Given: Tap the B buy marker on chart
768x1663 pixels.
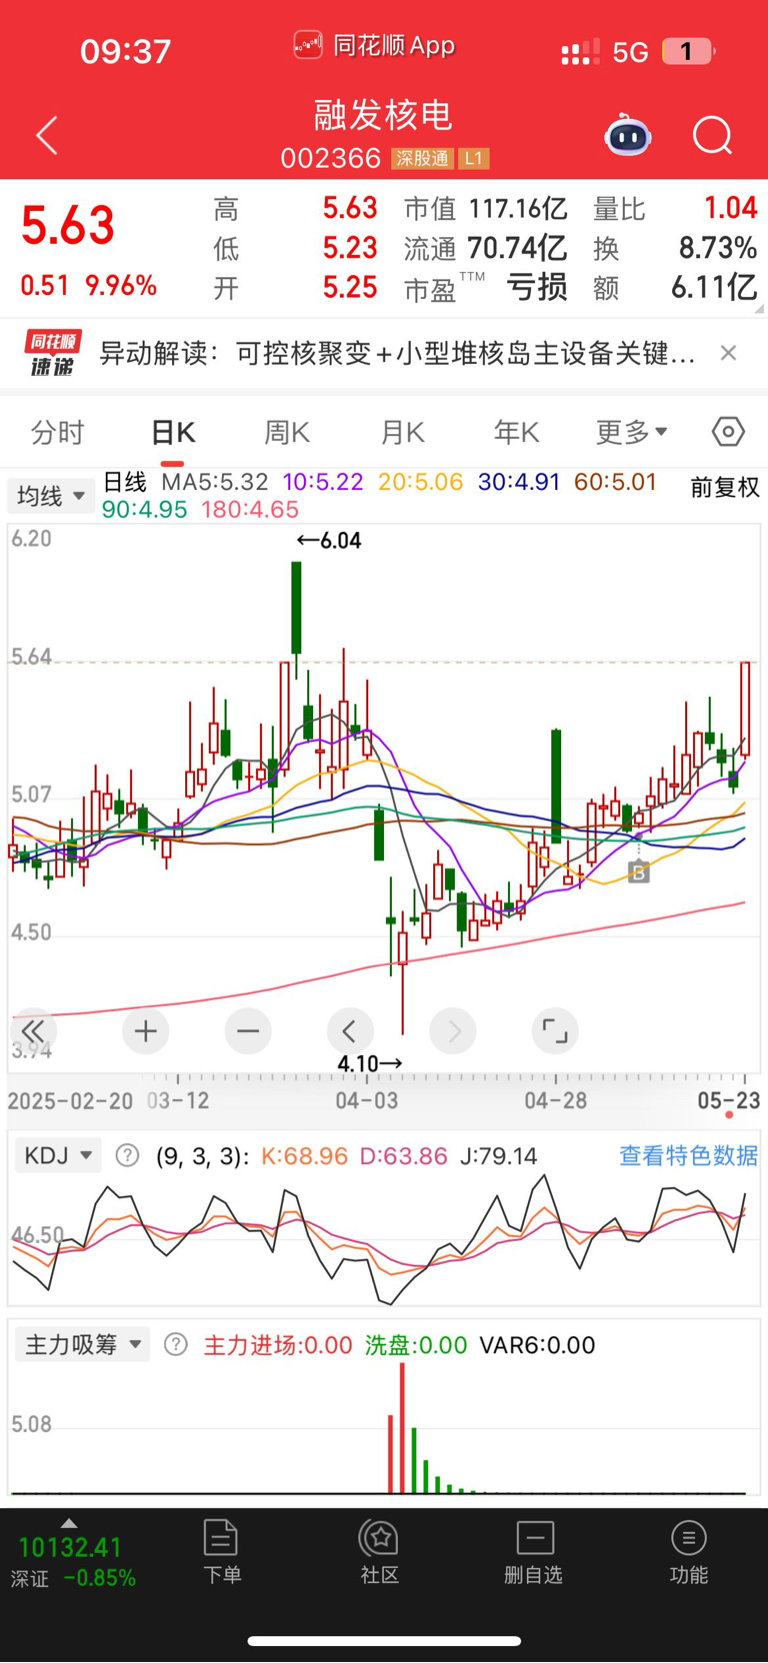Looking at the screenshot, I should [x=638, y=872].
